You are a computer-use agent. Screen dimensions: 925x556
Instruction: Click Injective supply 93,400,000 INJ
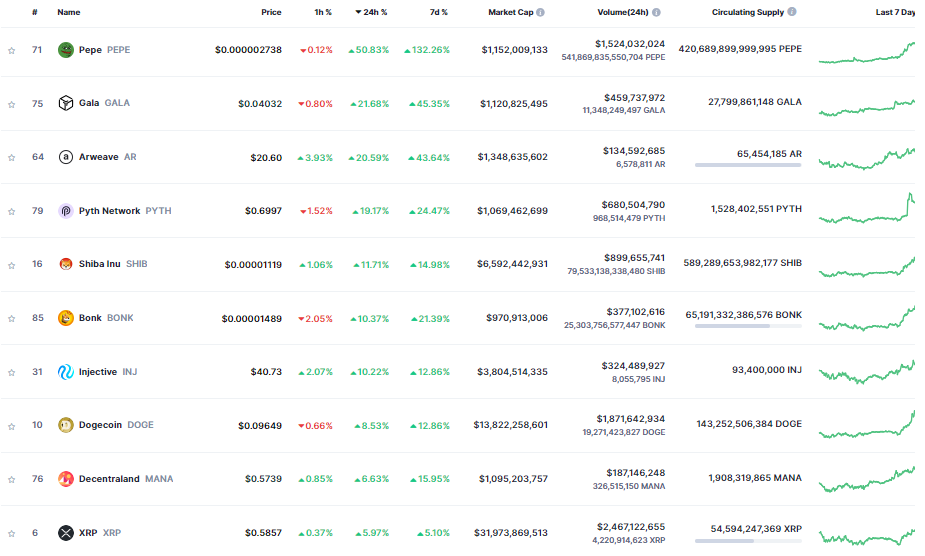tap(766, 370)
